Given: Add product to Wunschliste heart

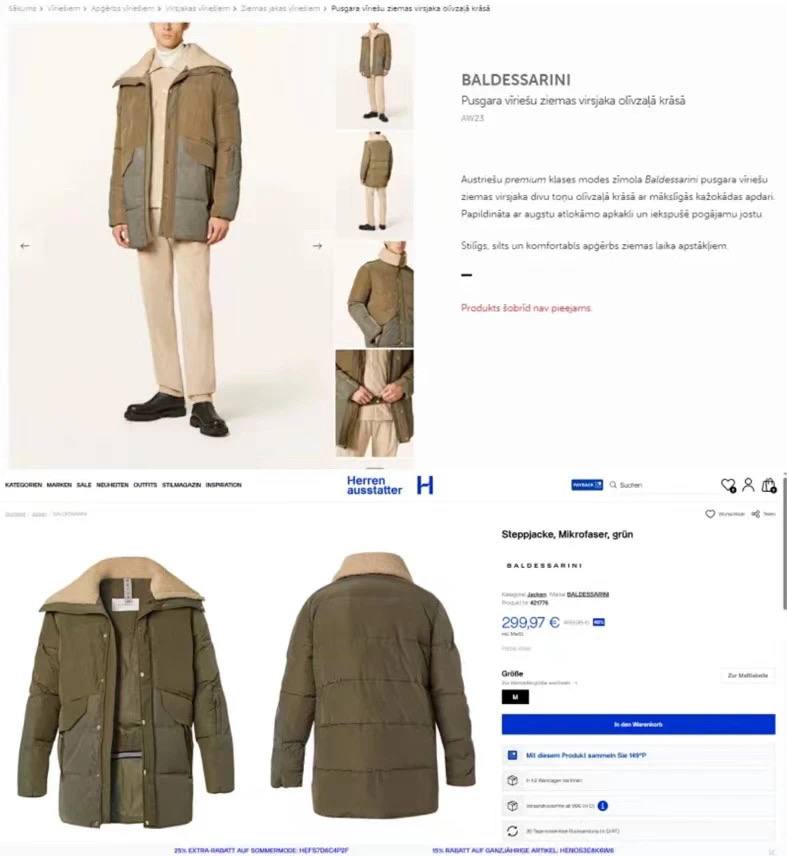Looking at the screenshot, I should tap(710, 514).
